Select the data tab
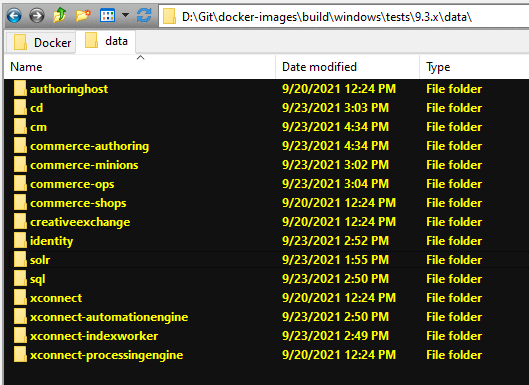Image resolution: width=529 pixels, height=385 pixels. click(106, 42)
